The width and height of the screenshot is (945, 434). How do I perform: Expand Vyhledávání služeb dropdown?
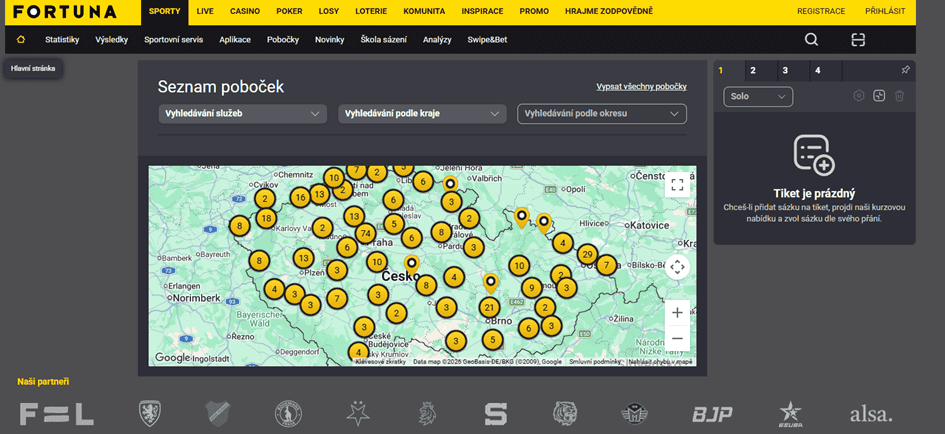tap(242, 113)
